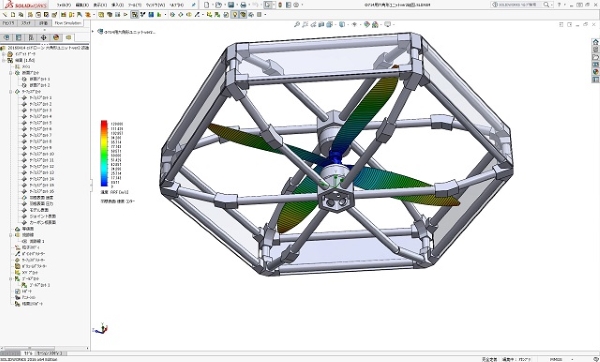Click the light bulb icon in Flow Simulation toolbar
Viewport: 600px width, 362px height.
(235, 15)
